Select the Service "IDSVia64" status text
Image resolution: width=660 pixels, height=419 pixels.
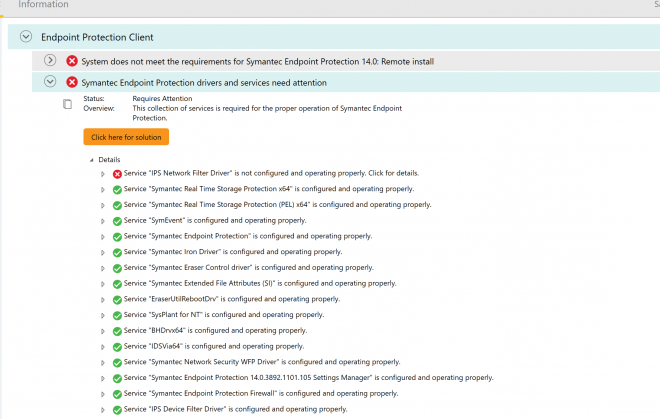(x=214, y=346)
